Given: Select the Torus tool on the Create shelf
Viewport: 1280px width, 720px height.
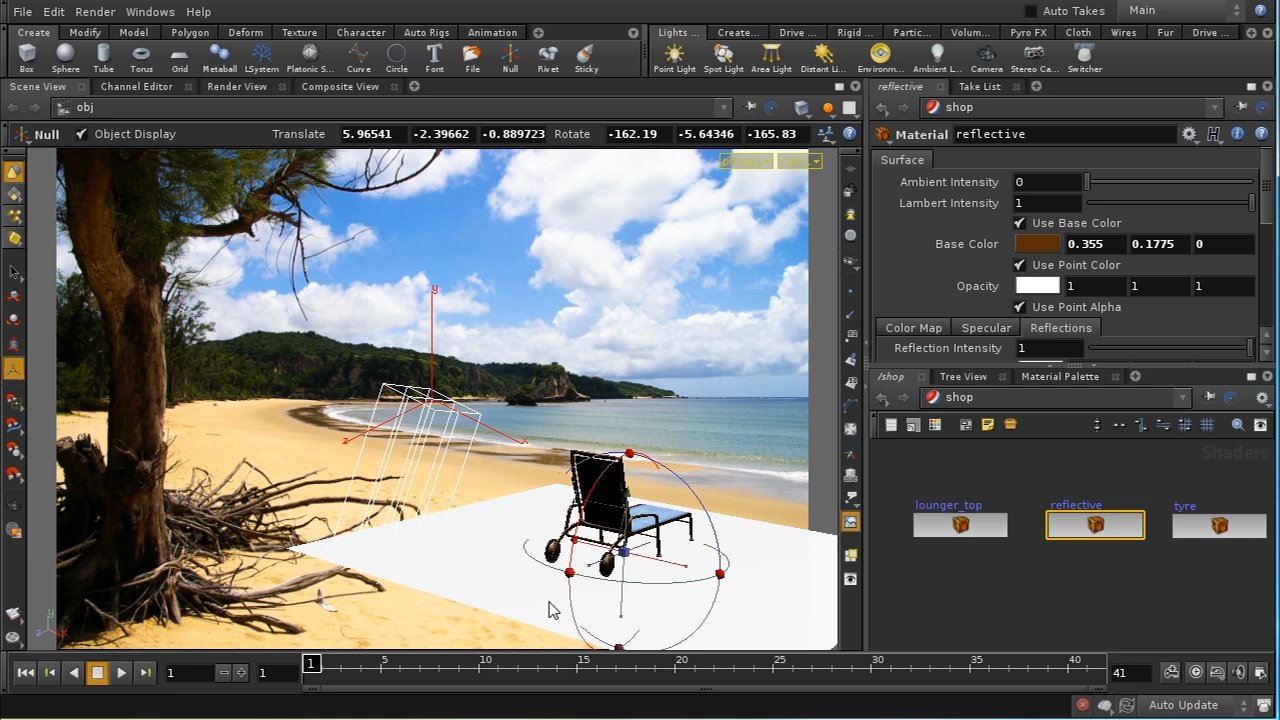Looking at the screenshot, I should click(141, 57).
